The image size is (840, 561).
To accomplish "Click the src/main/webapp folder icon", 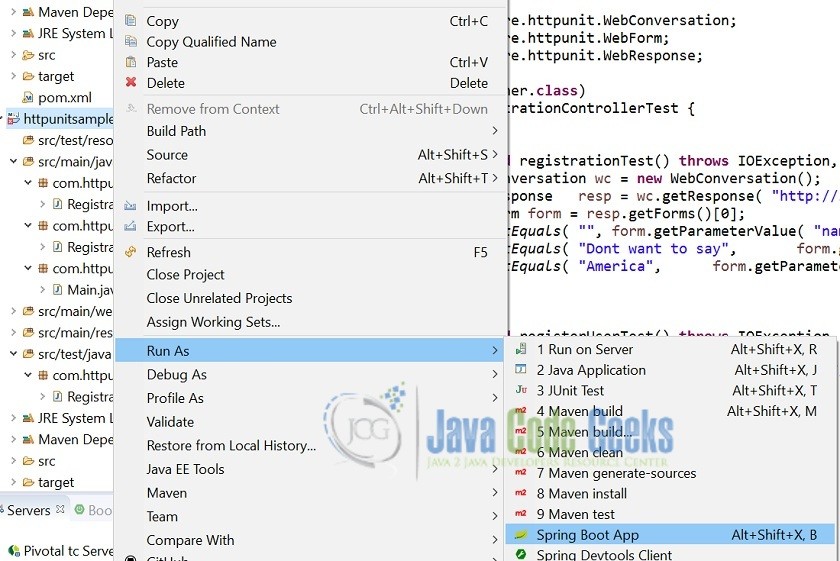I will [28, 311].
